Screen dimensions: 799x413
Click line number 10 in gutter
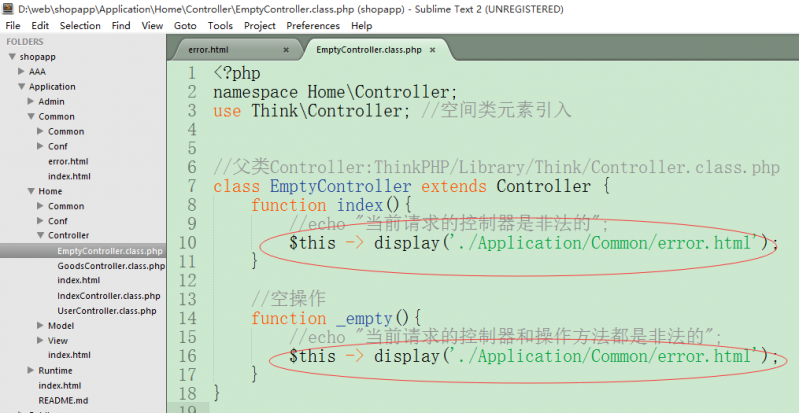pyautogui.click(x=188, y=242)
